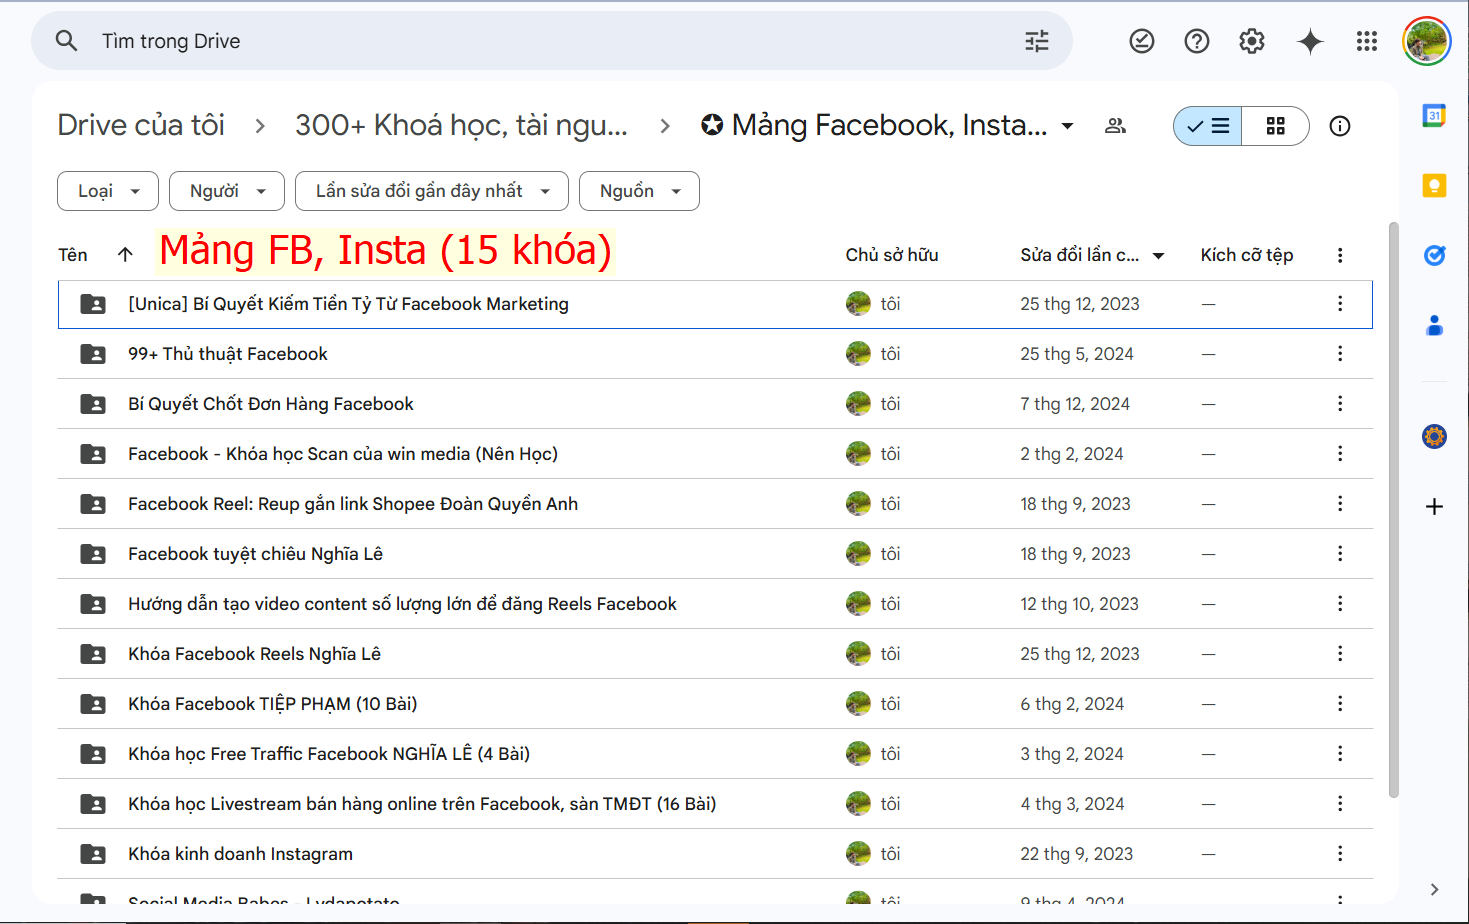Open Google Contacts side panel
Image resolution: width=1469 pixels, height=924 pixels.
1434,325
